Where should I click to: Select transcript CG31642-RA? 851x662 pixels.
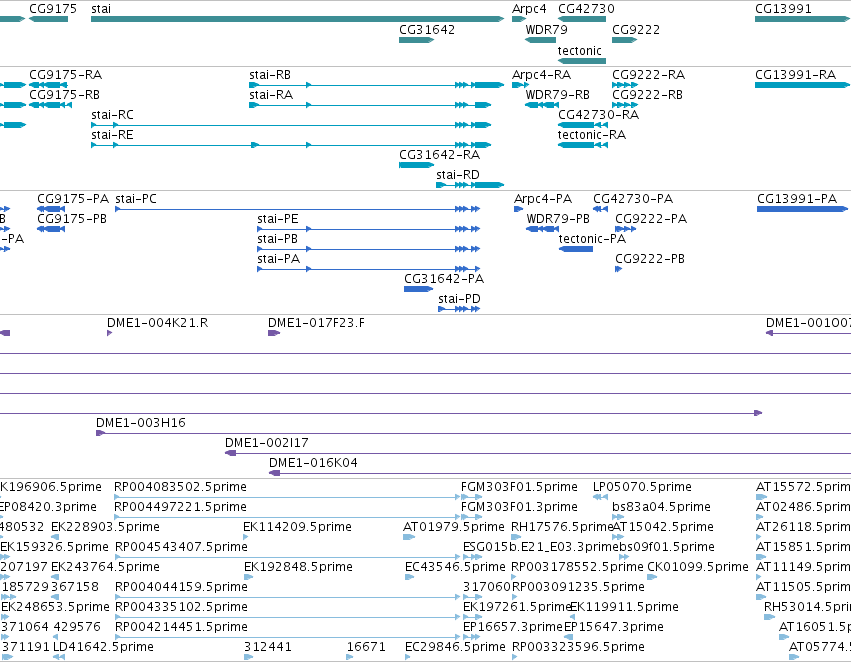(416, 165)
